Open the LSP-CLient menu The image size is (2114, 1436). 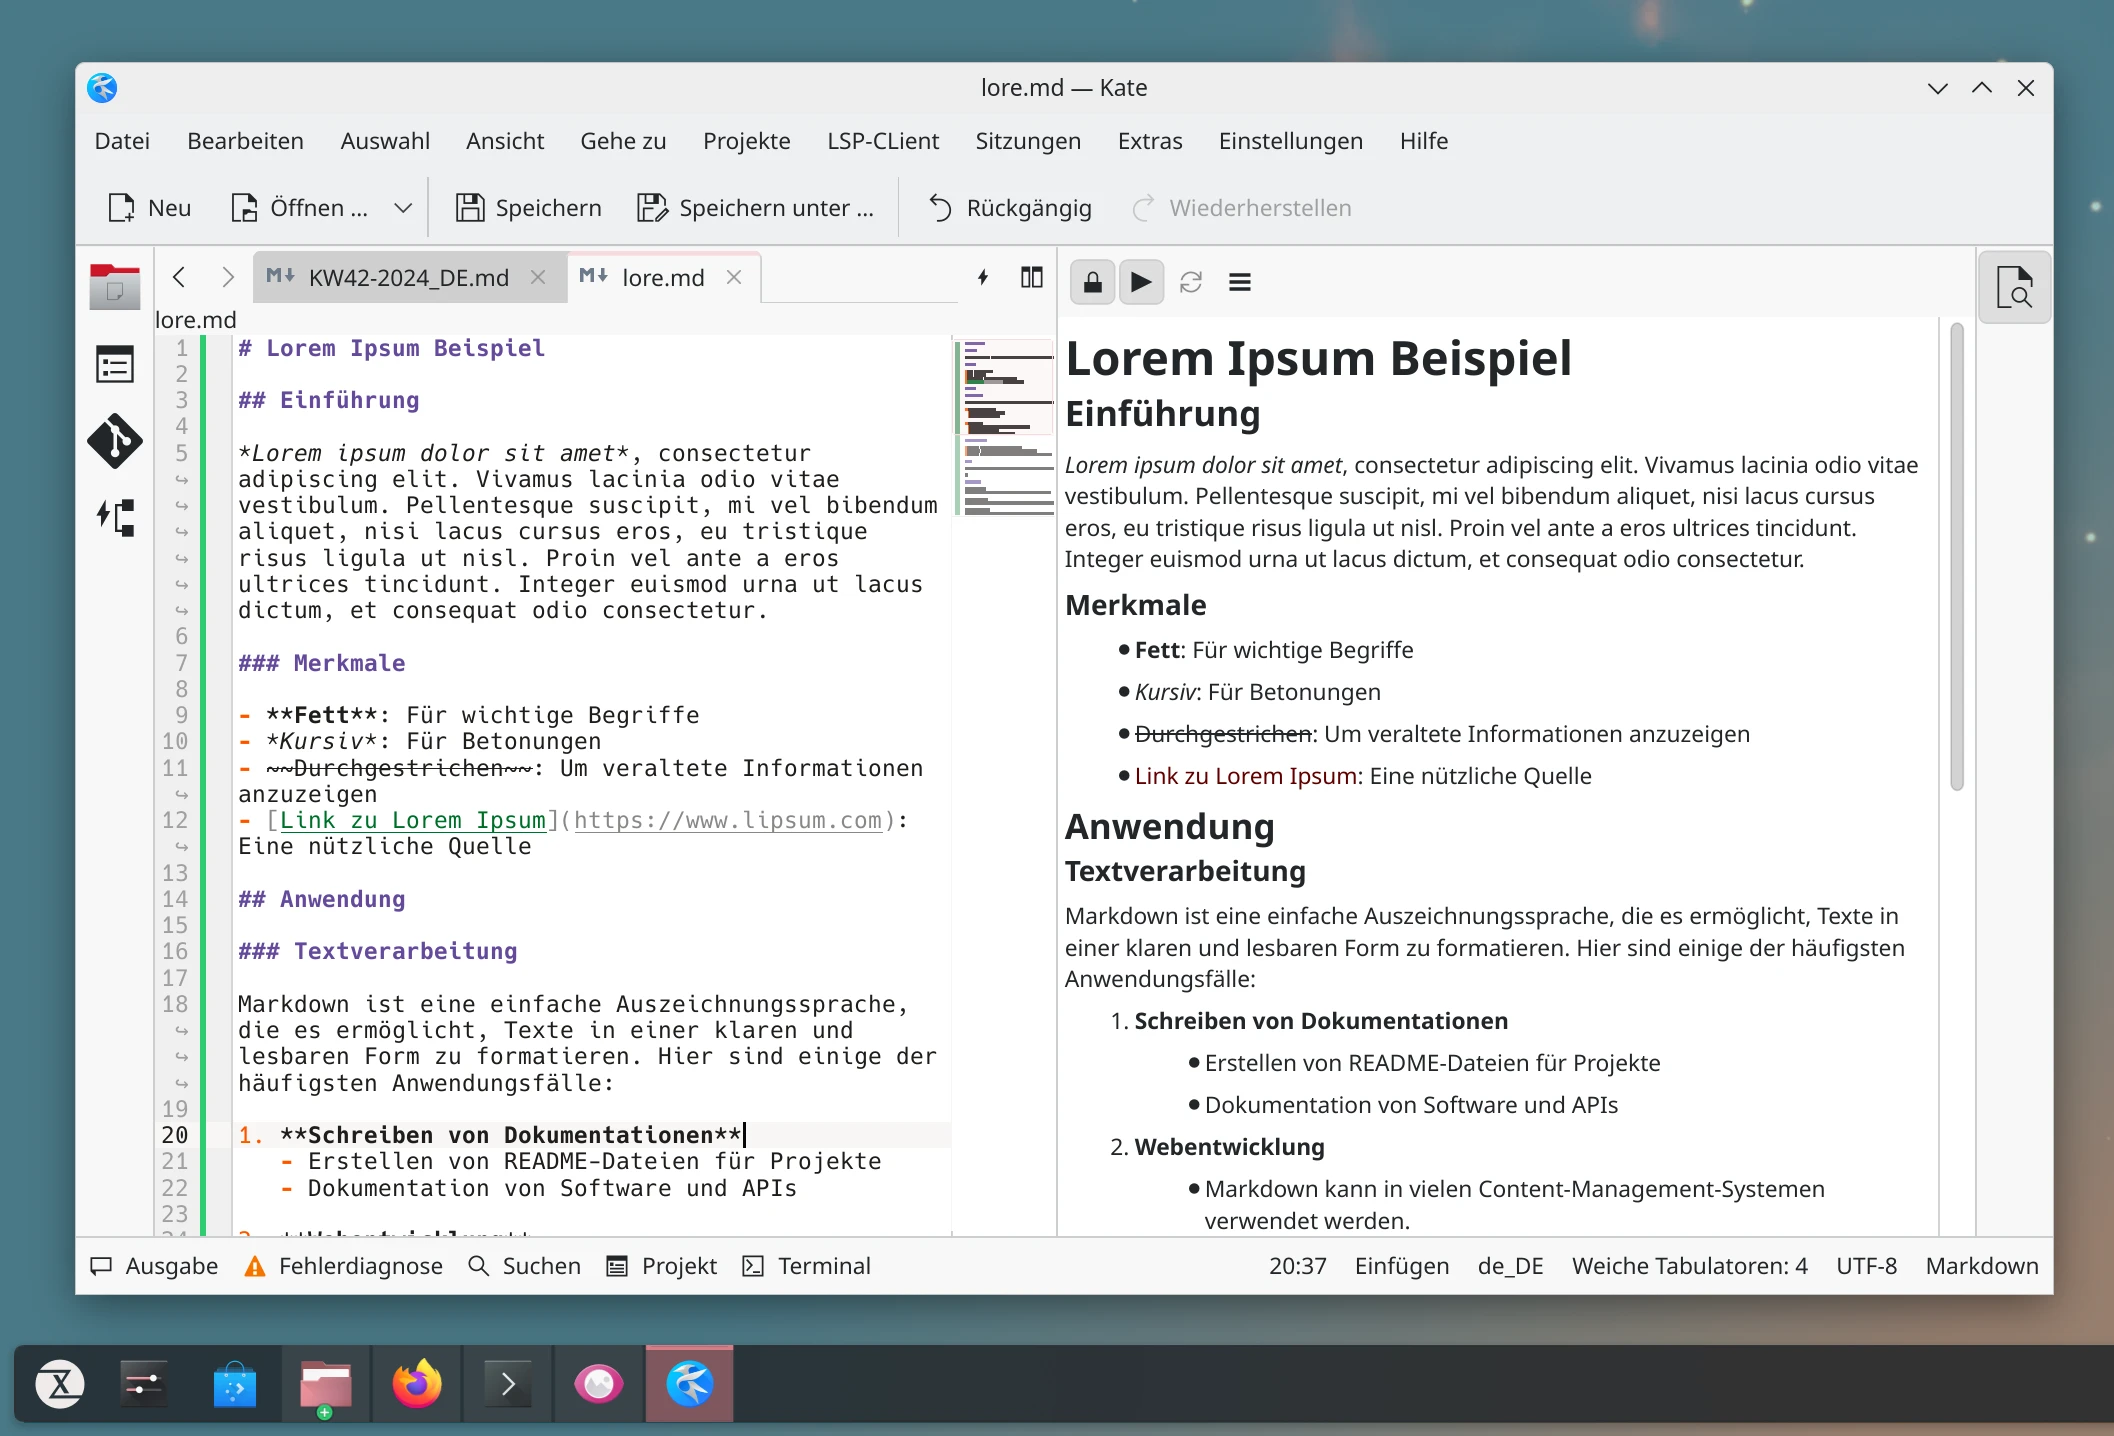click(883, 141)
